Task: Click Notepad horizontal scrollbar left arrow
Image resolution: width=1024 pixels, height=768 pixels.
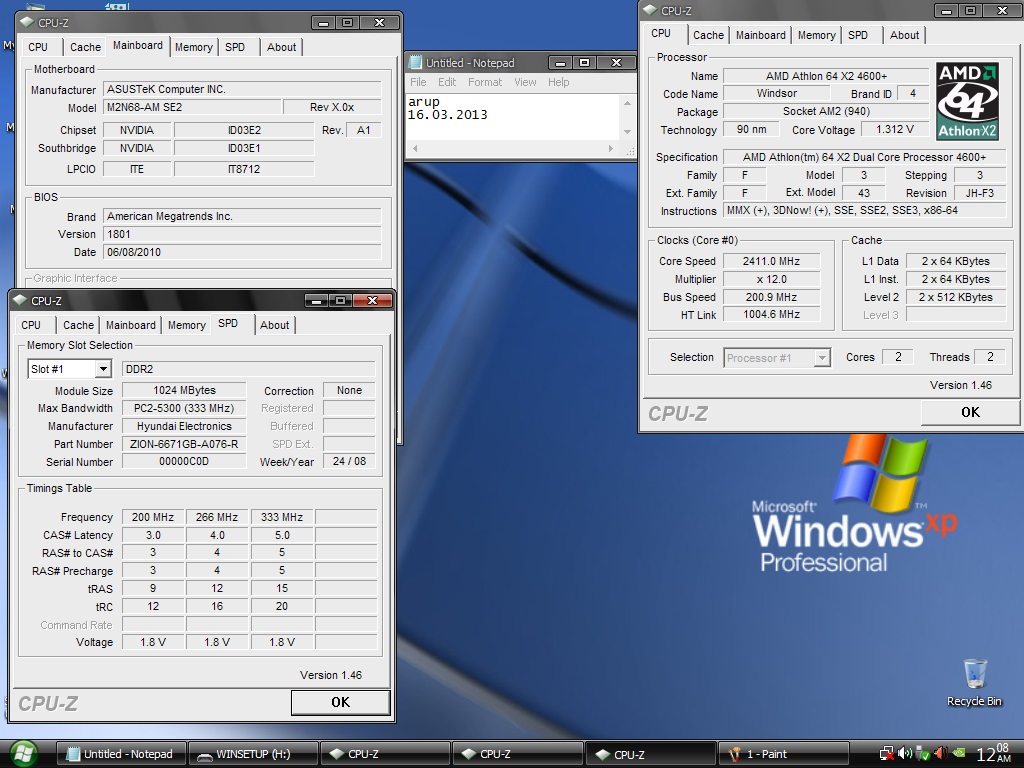Action: pos(414,149)
